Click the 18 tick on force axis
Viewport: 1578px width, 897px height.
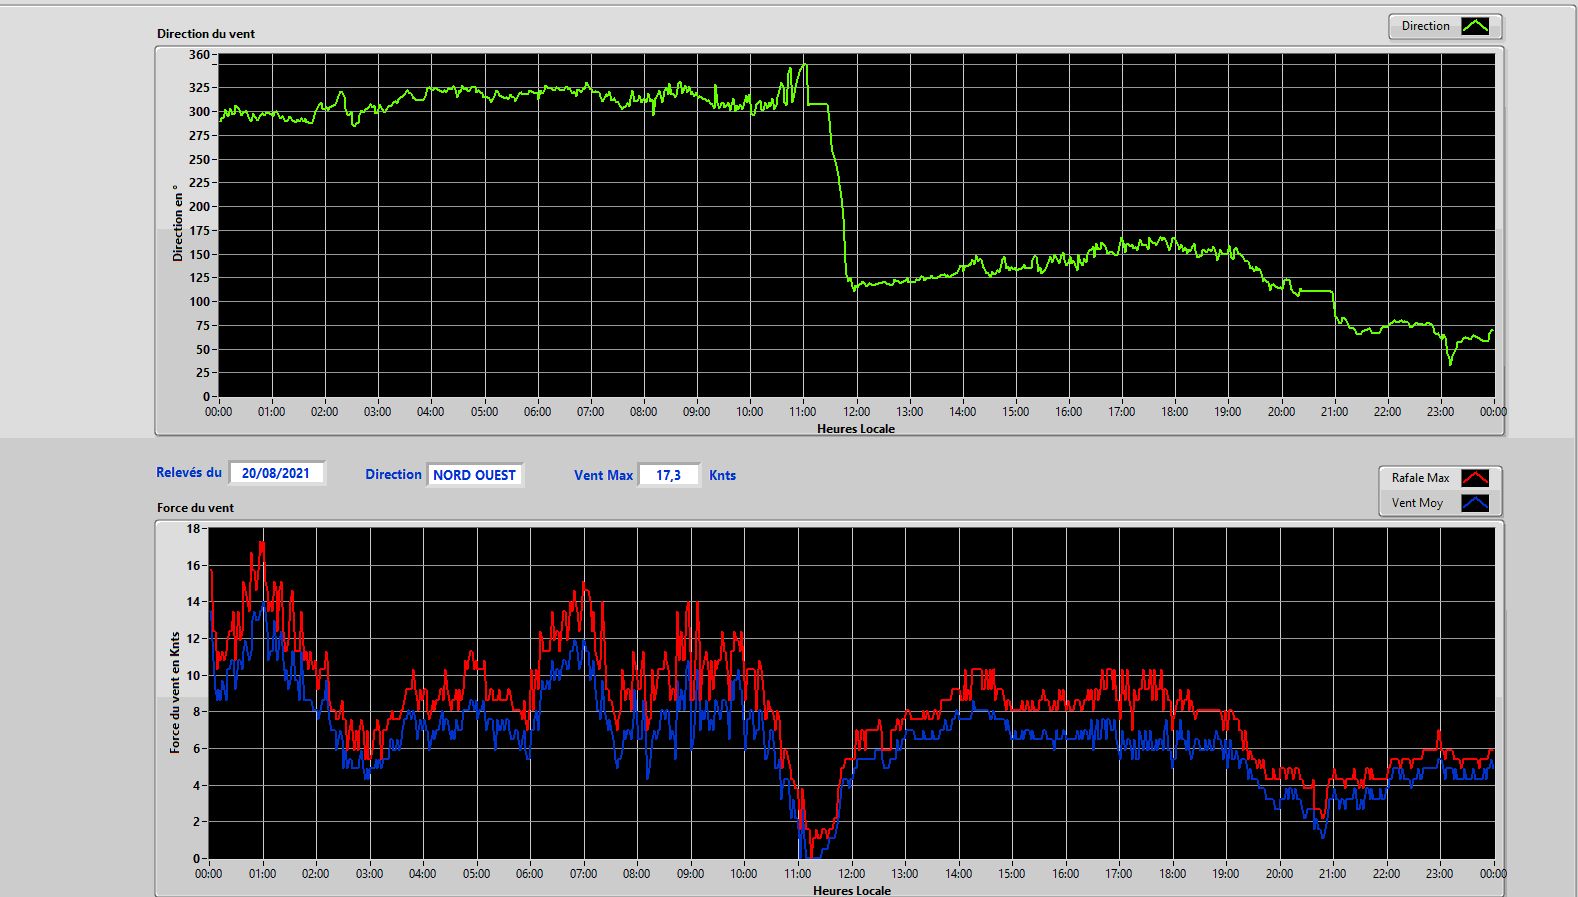click(193, 529)
